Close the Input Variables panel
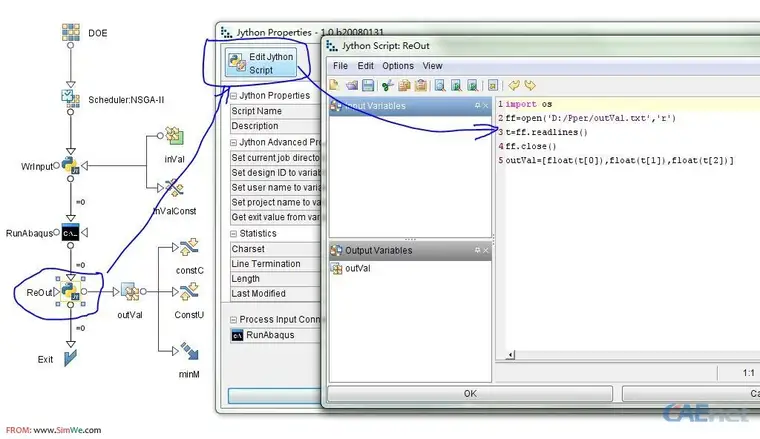The height and width of the screenshot is (439, 760). point(486,105)
